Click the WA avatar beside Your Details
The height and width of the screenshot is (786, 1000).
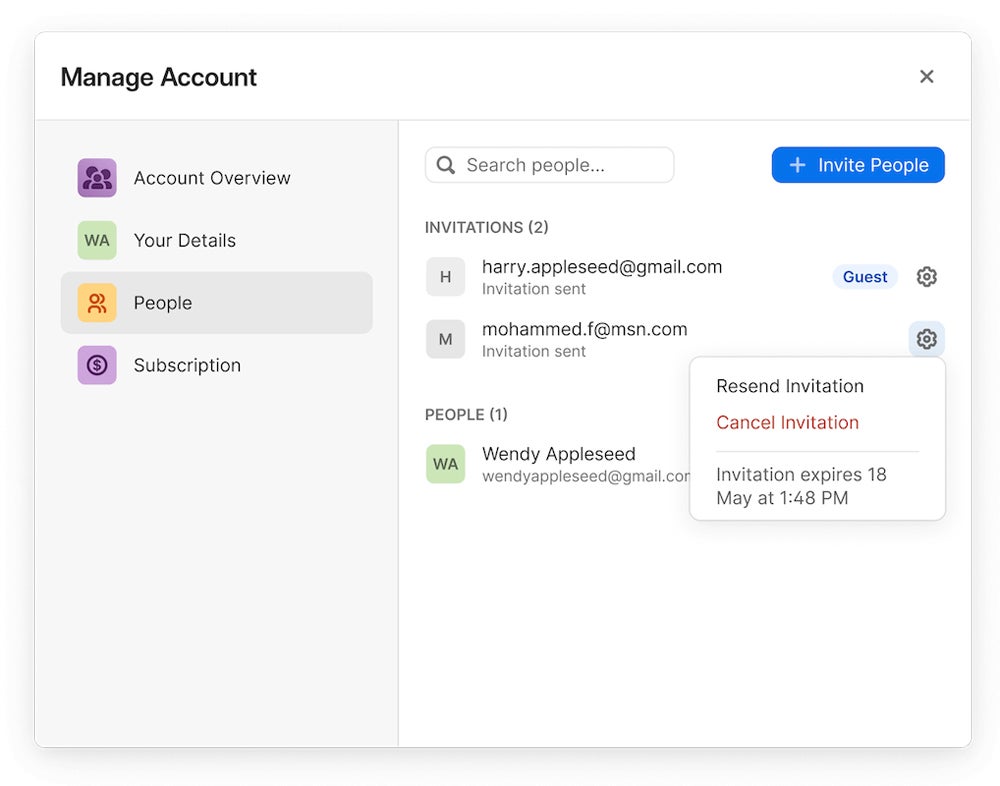97,240
